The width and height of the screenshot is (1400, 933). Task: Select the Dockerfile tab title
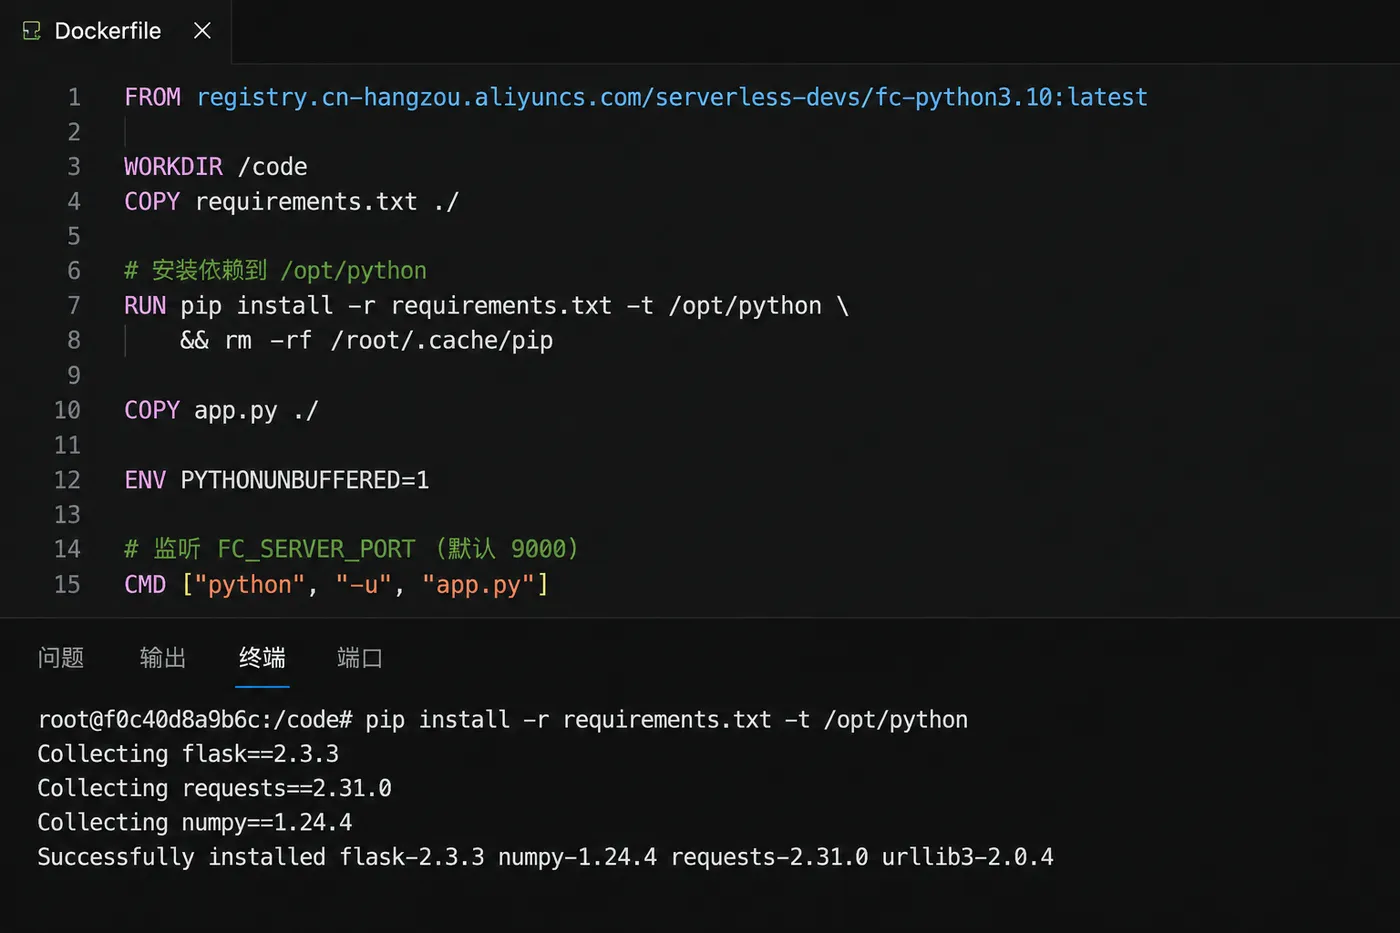pos(108,31)
